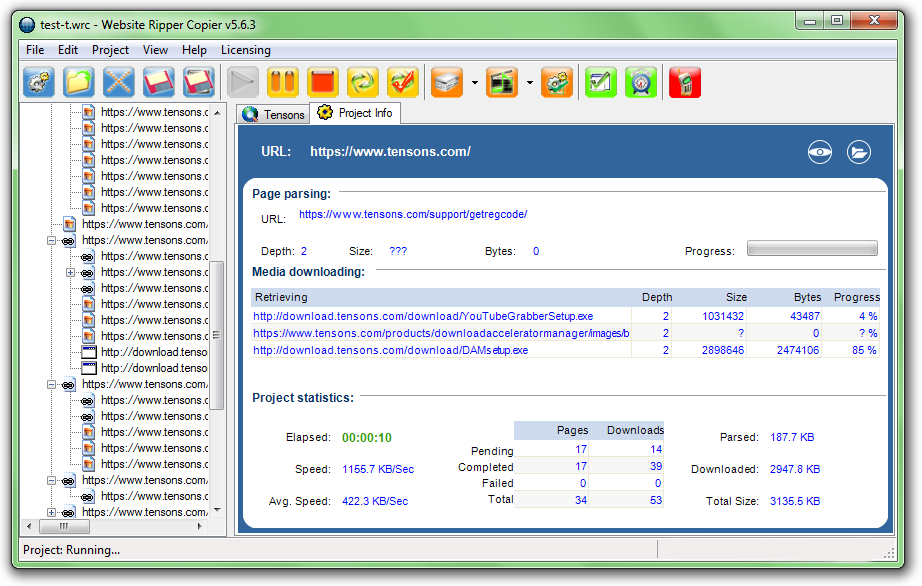Select the 1031432 size cell
Screen dimensions: 922x586
(723, 316)
